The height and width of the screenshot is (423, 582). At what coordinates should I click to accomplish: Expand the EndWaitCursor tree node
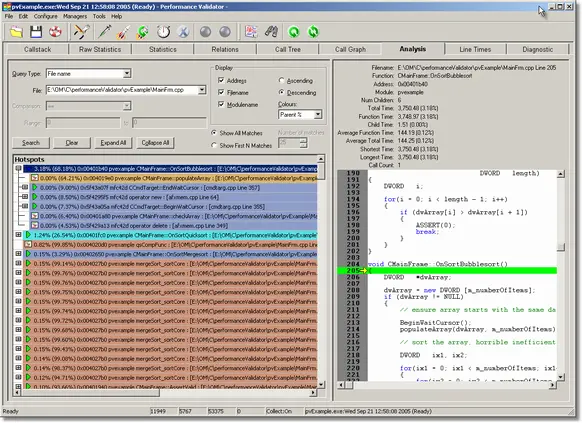tap(24, 187)
